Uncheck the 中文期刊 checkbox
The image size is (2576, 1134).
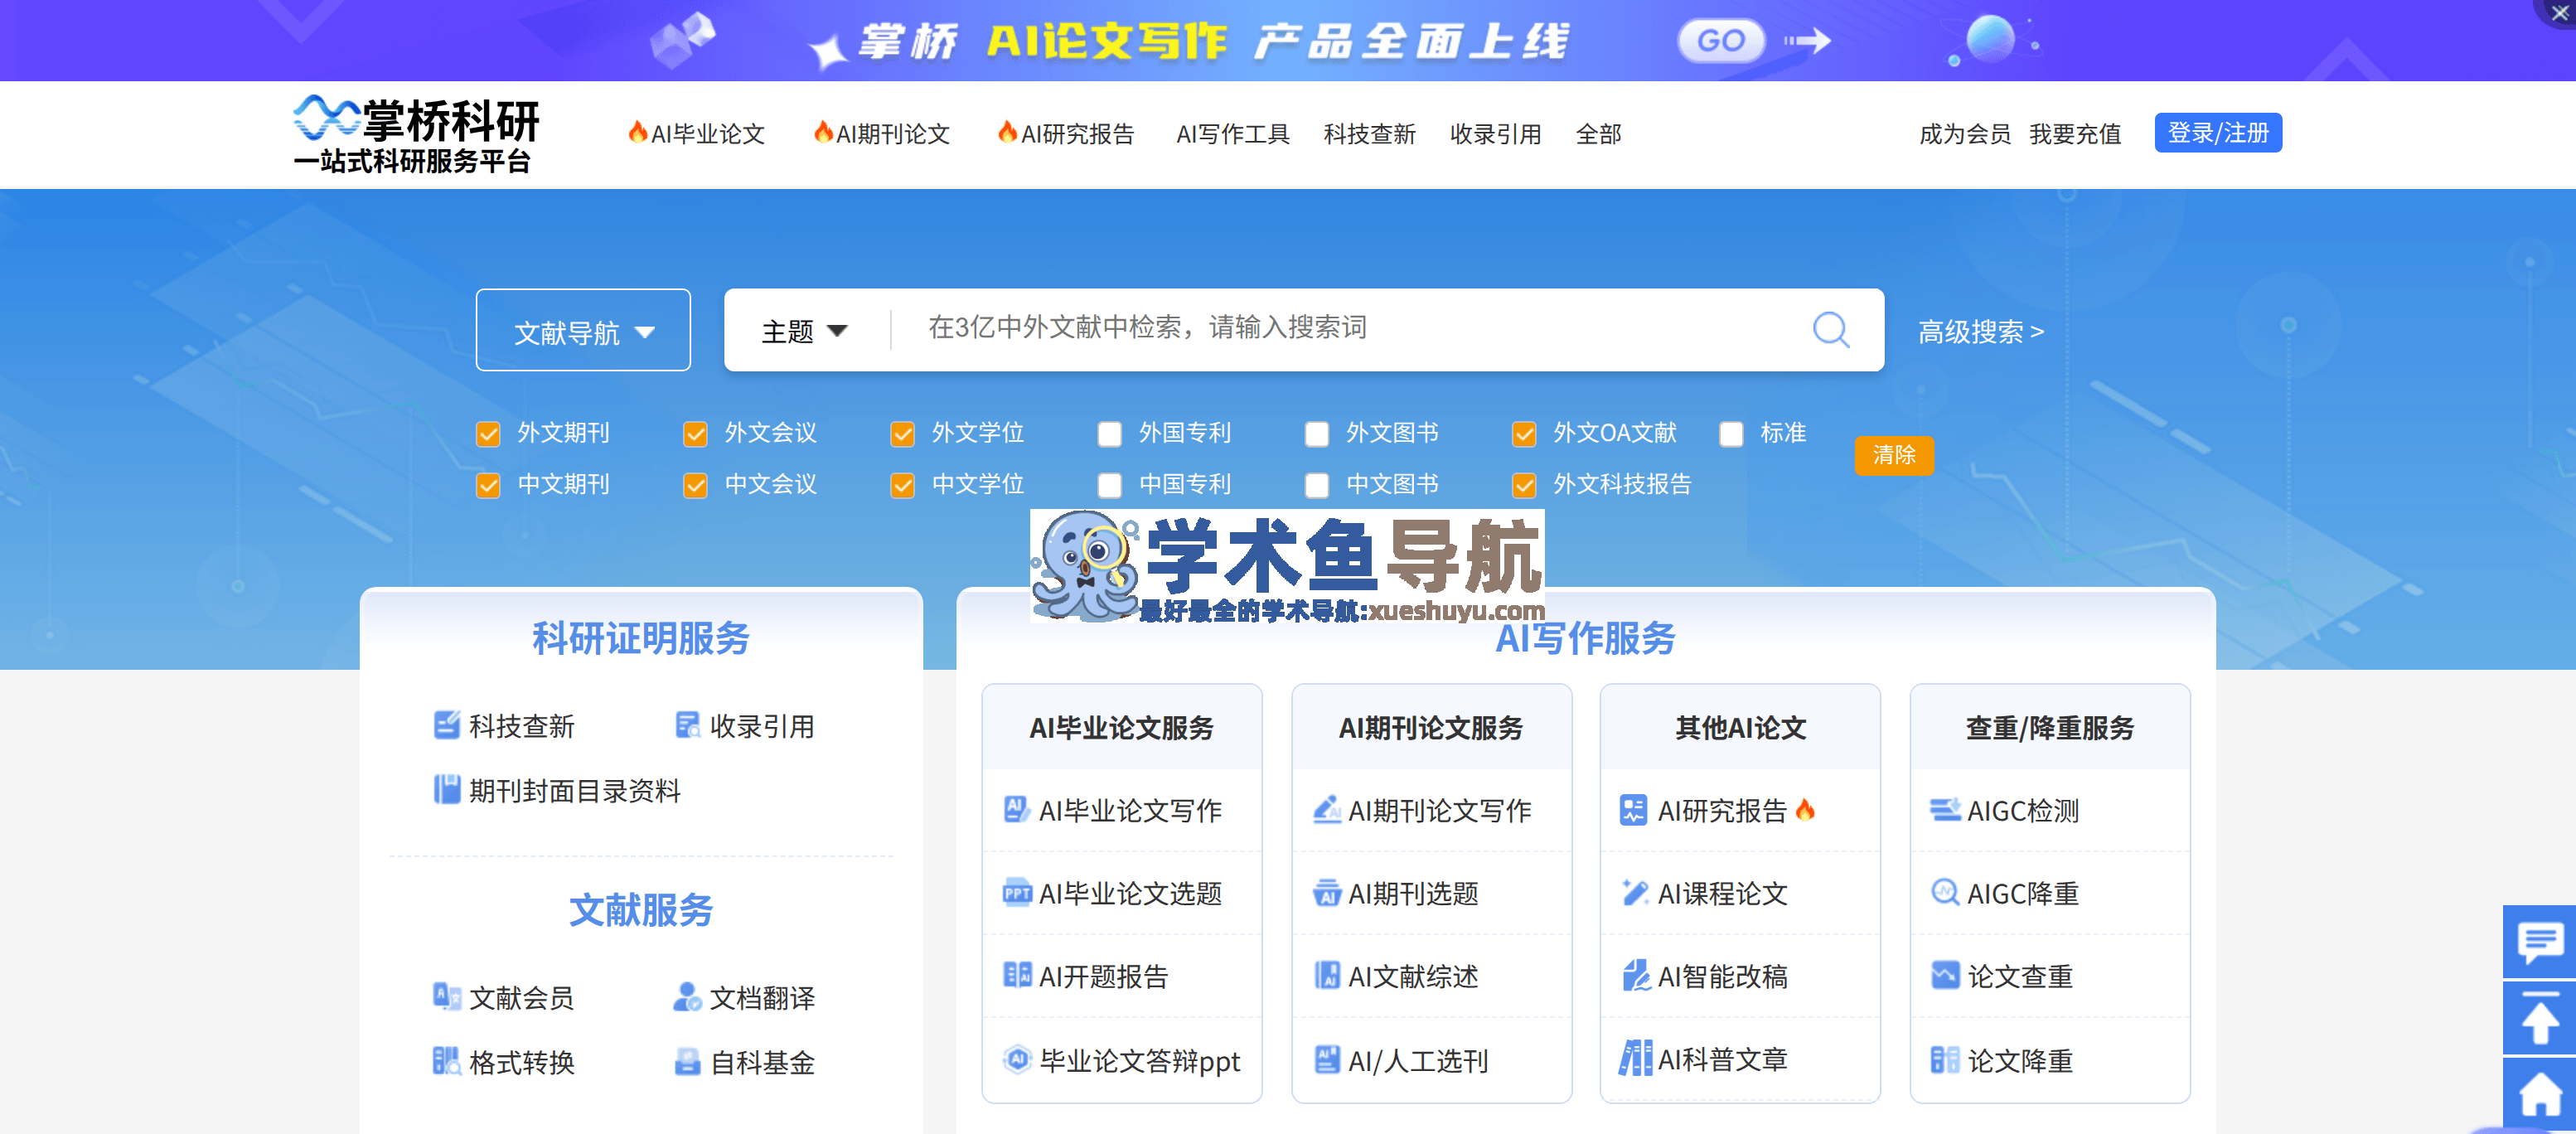[488, 485]
